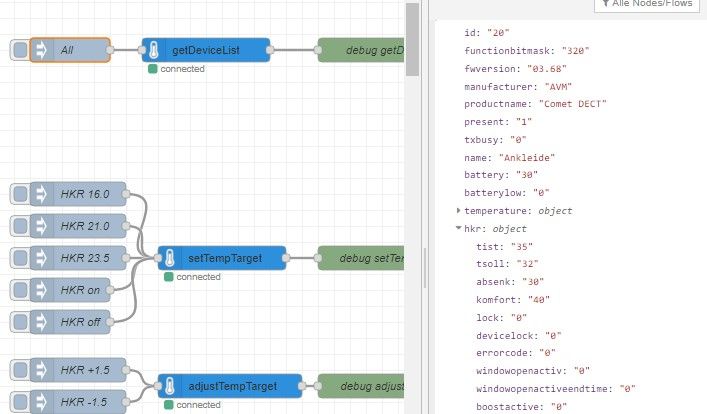Click output port of 'HKR 16.0' node
Viewport: 707px width, 414px height.
tap(126, 194)
